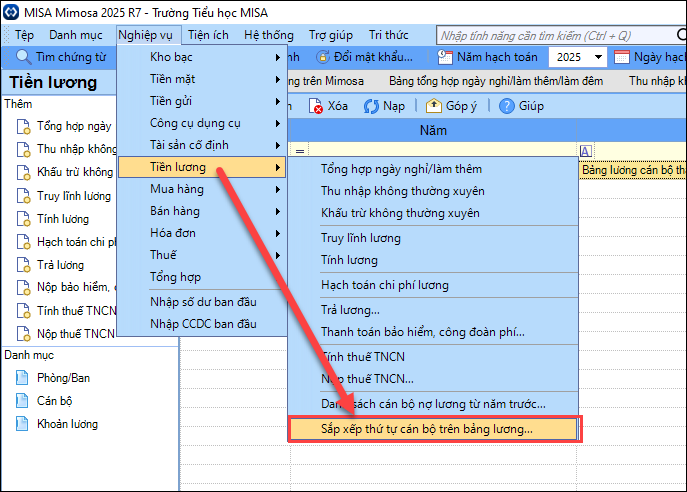Click the Giúp help icon
The height and width of the screenshot is (492, 687).
[506, 106]
